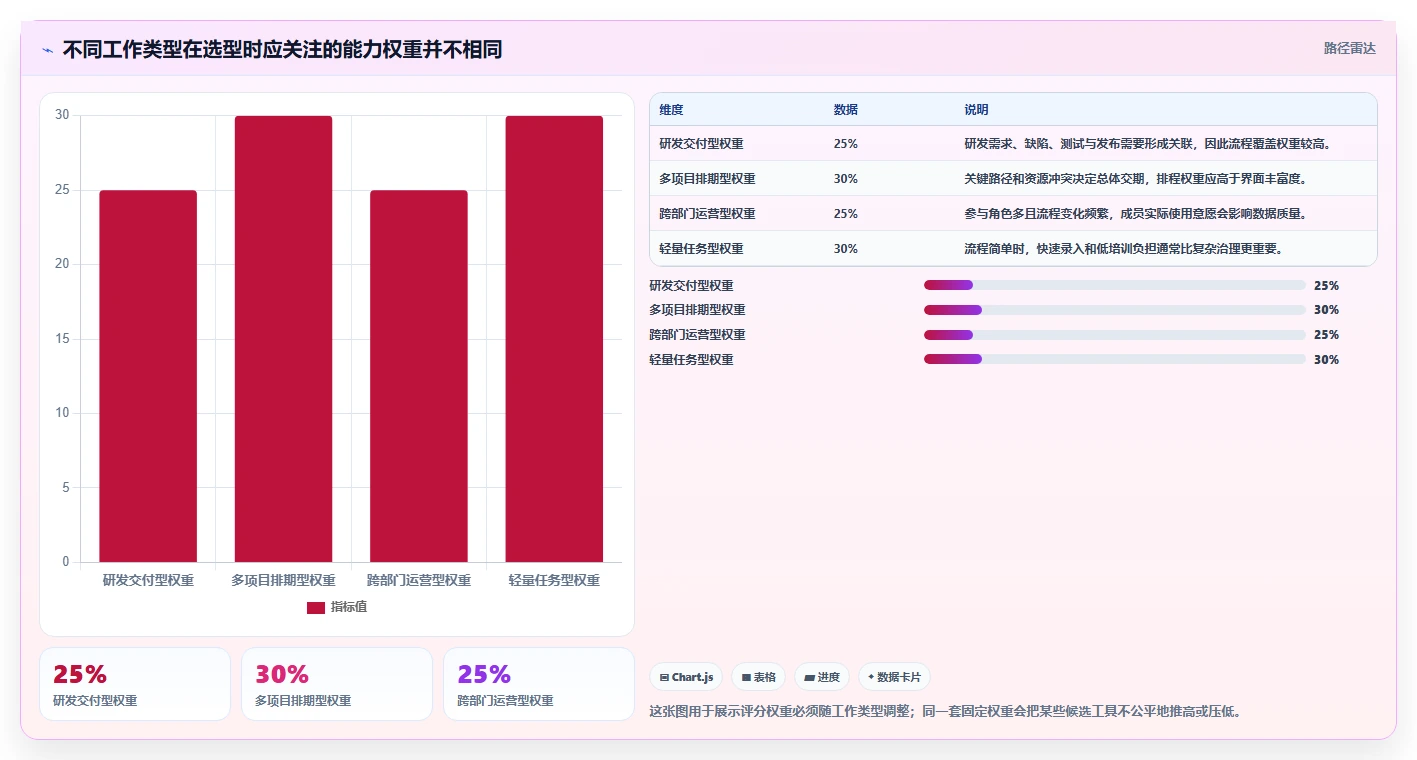Click the 多项目排期型权重 progress bar

pyautogui.click(x=1115, y=310)
